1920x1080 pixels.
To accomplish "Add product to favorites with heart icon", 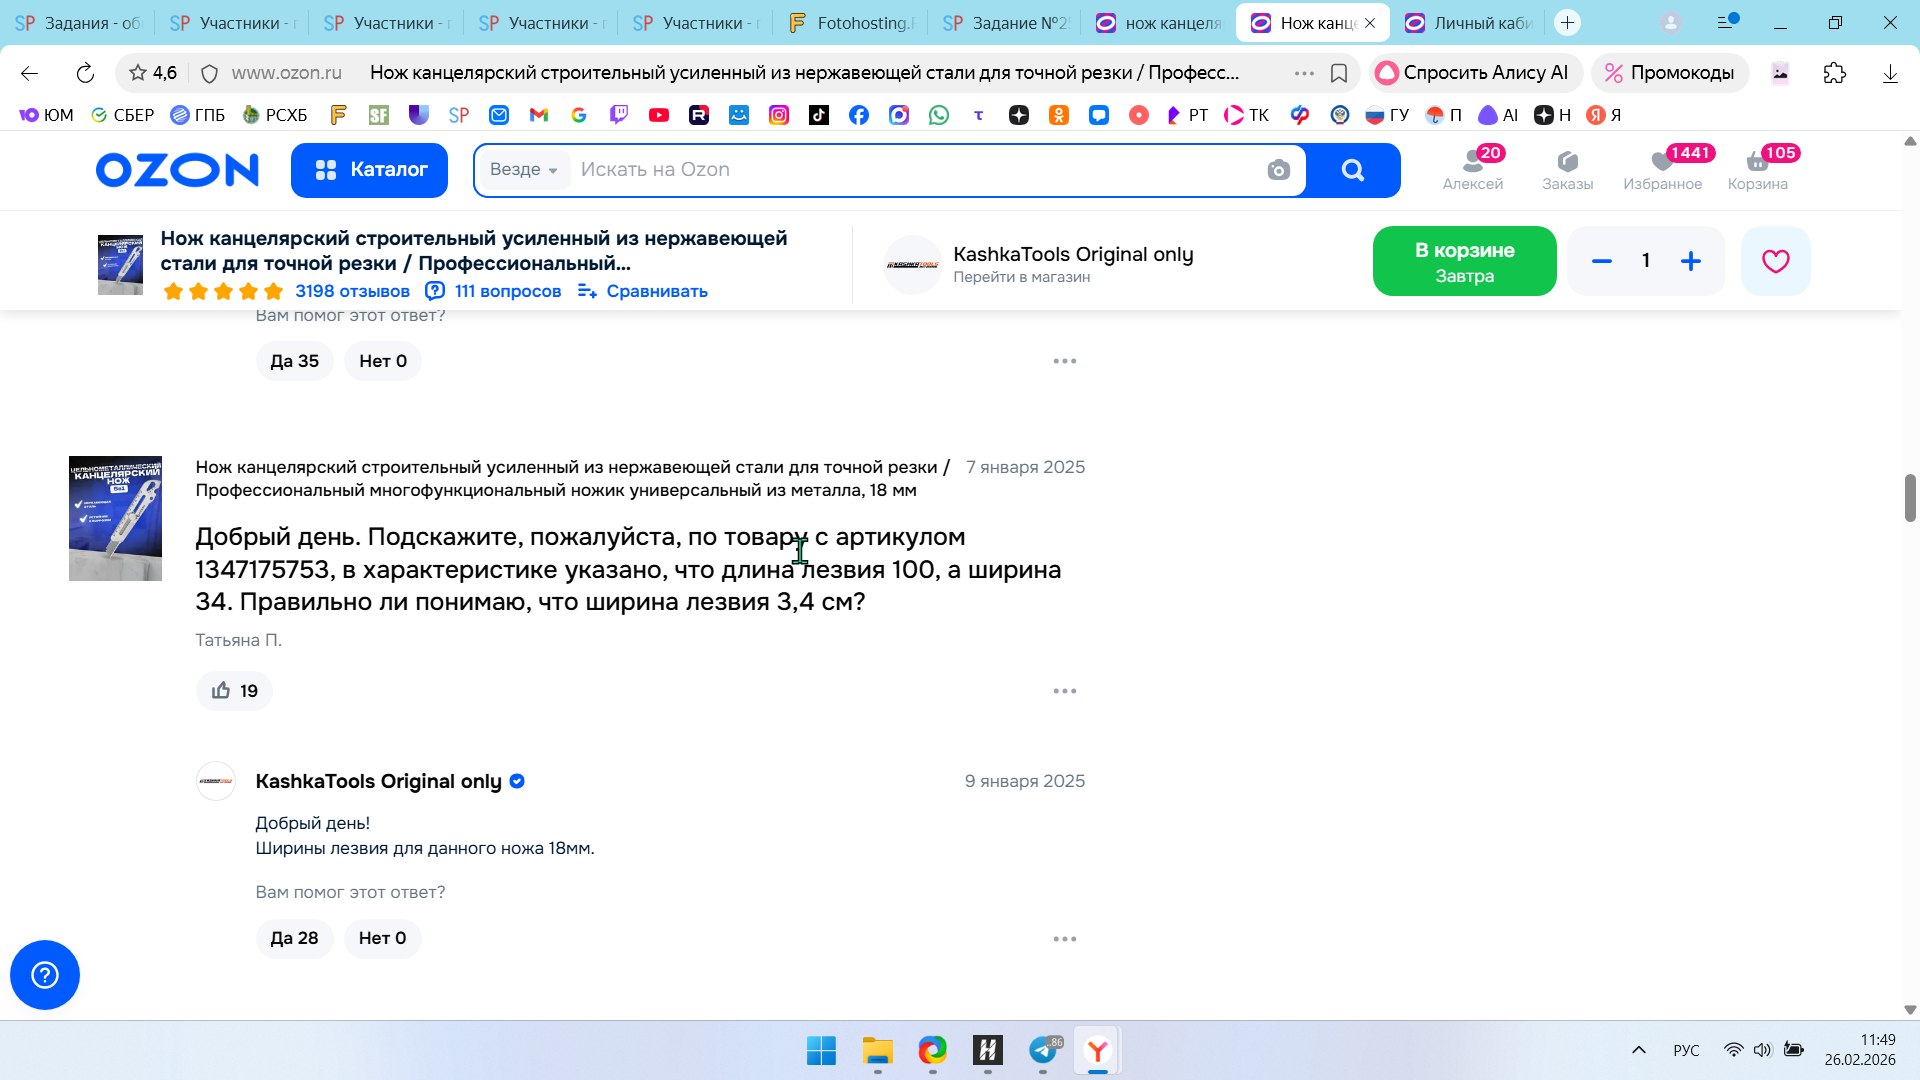I will [1775, 261].
